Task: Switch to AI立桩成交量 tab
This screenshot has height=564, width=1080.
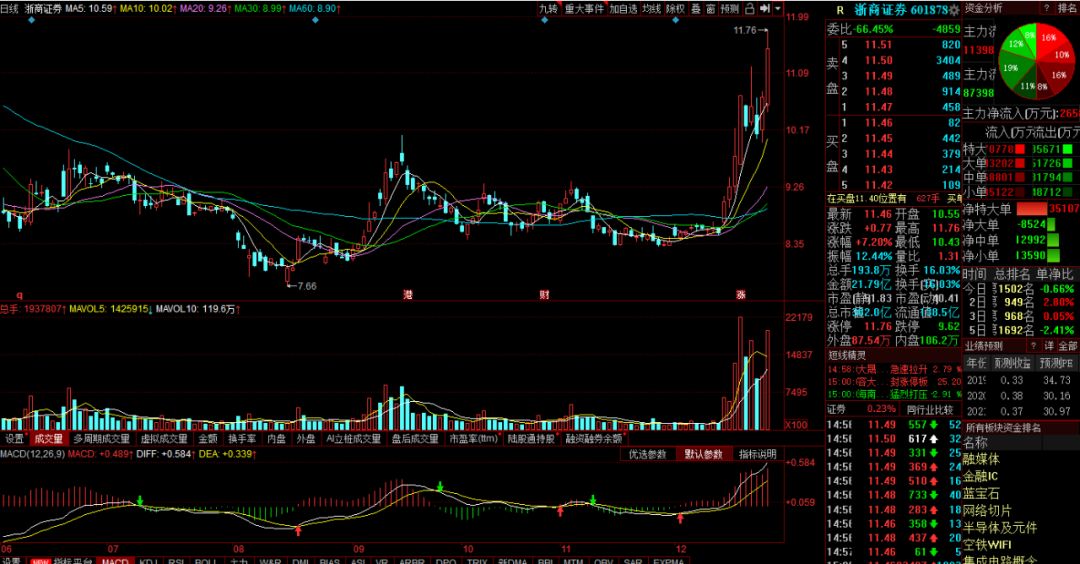Action: (x=353, y=439)
